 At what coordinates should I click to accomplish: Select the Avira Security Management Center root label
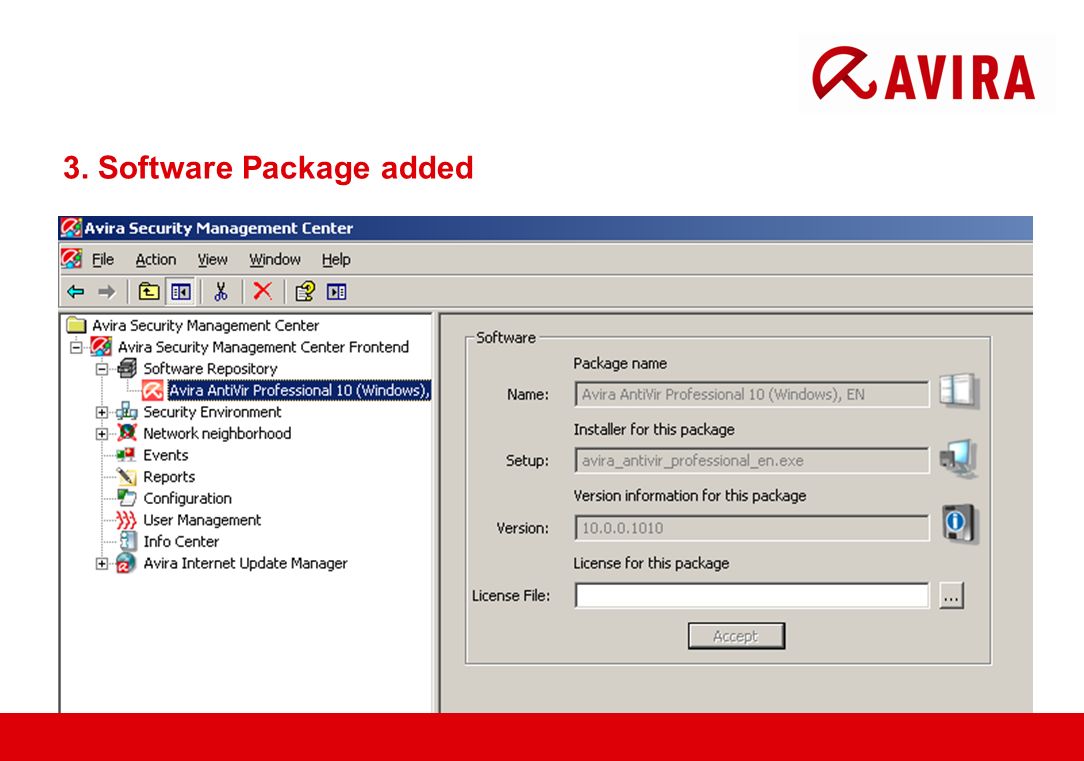click(x=205, y=325)
